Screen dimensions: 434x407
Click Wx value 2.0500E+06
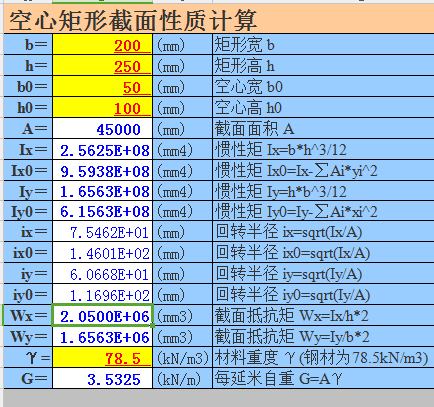click(x=102, y=315)
